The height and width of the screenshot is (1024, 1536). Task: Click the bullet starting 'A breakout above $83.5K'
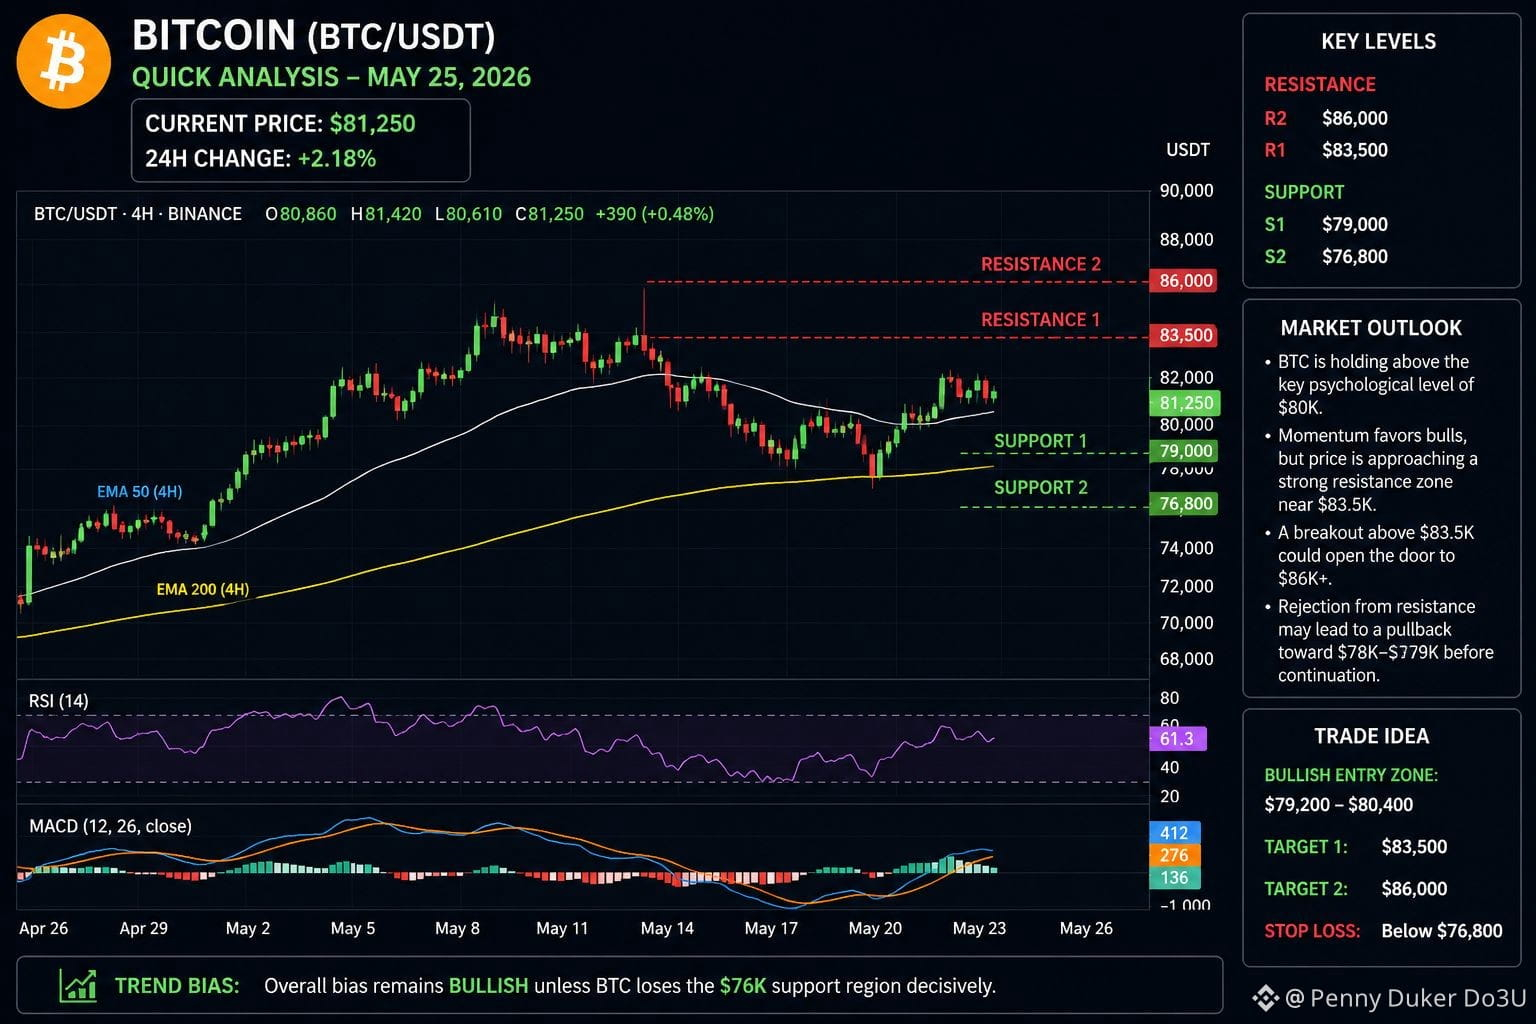click(x=1369, y=555)
